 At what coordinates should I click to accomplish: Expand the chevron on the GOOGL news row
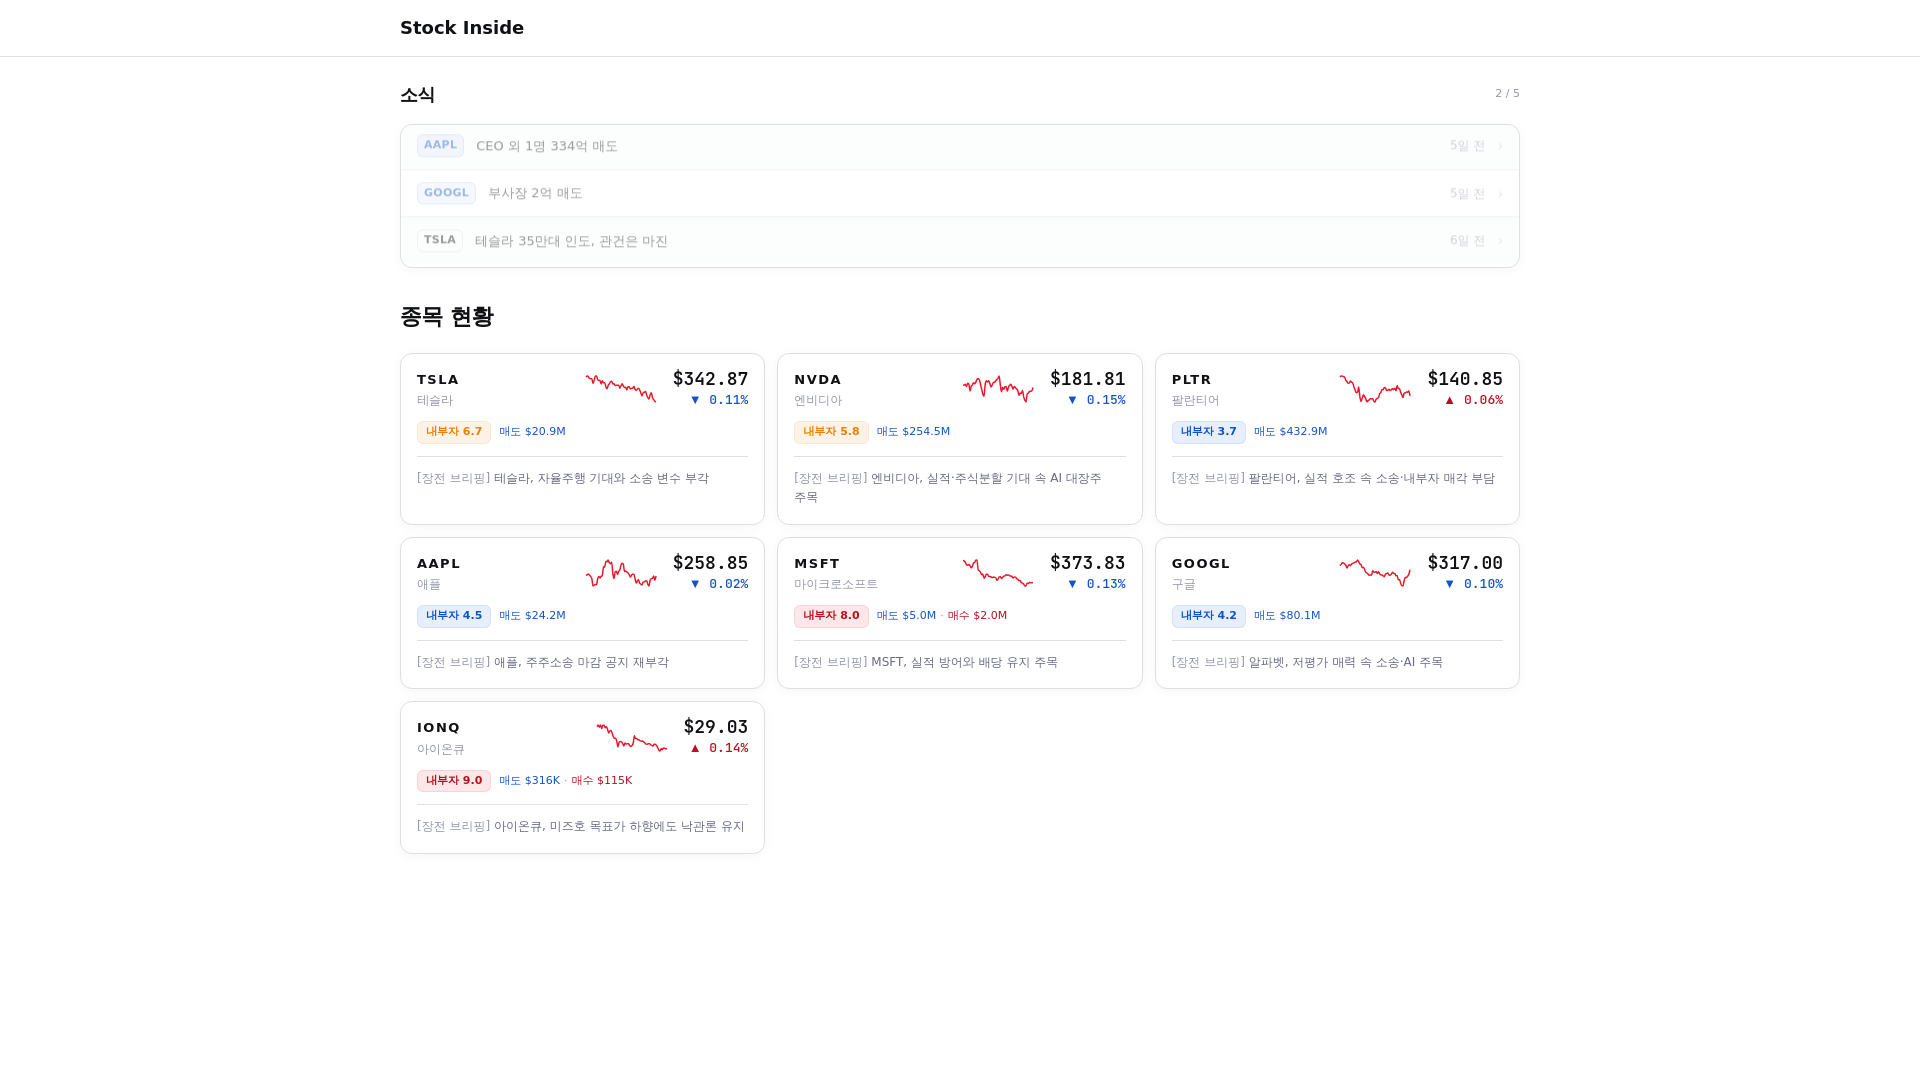[1500, 194]
